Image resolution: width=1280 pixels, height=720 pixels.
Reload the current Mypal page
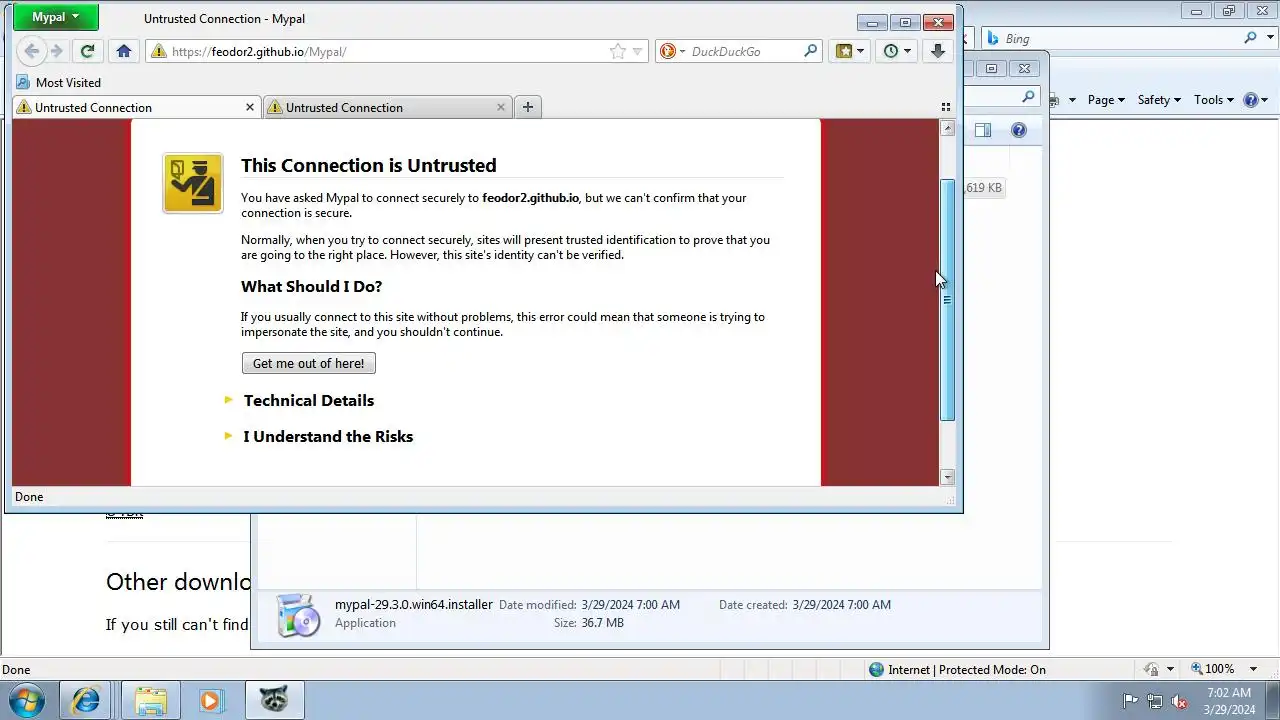pos(87,51)
